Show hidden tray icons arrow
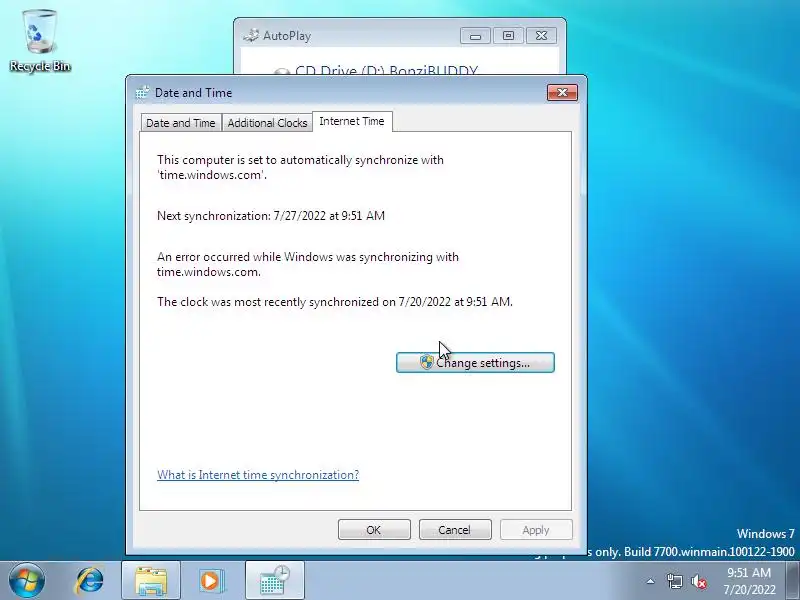Image resolution: width=800 pixels, height=600 pixels. 651,581
